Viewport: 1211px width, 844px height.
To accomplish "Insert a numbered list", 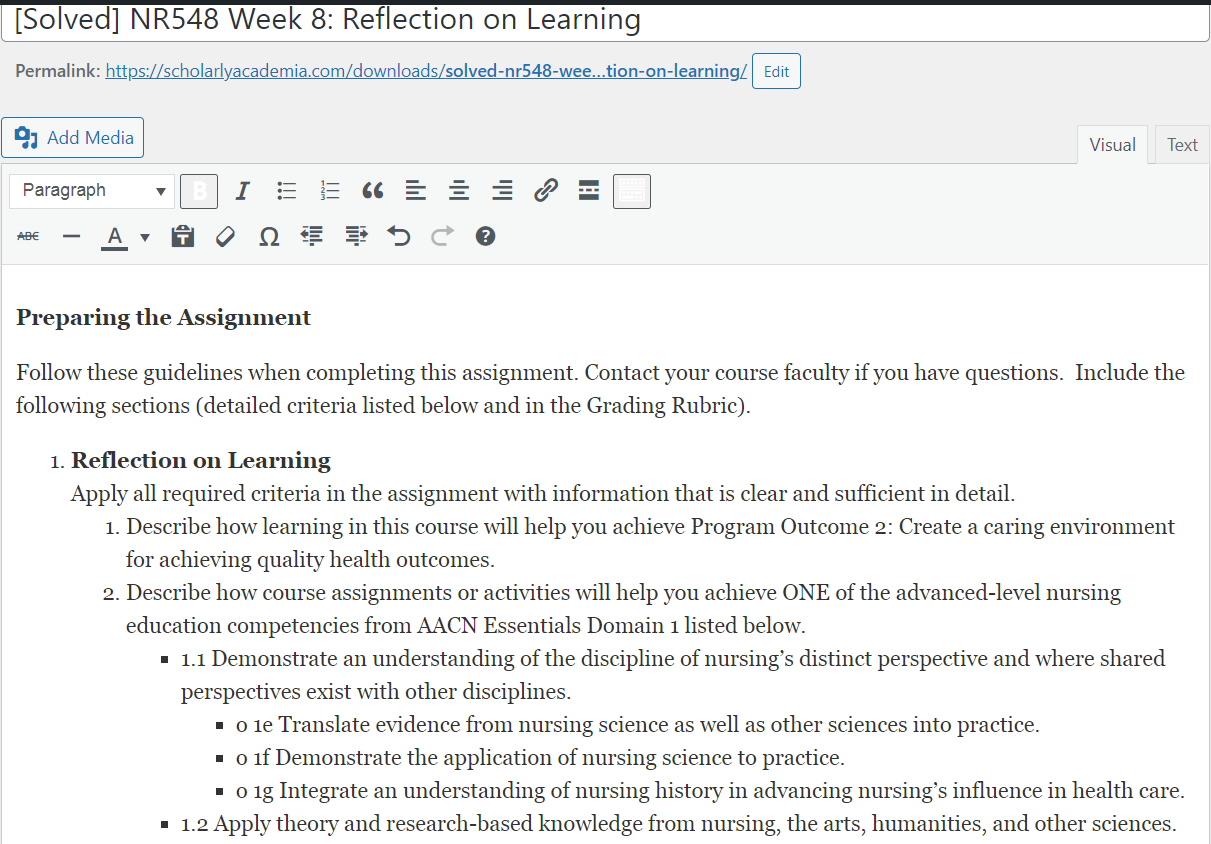I will pos(330,191).
